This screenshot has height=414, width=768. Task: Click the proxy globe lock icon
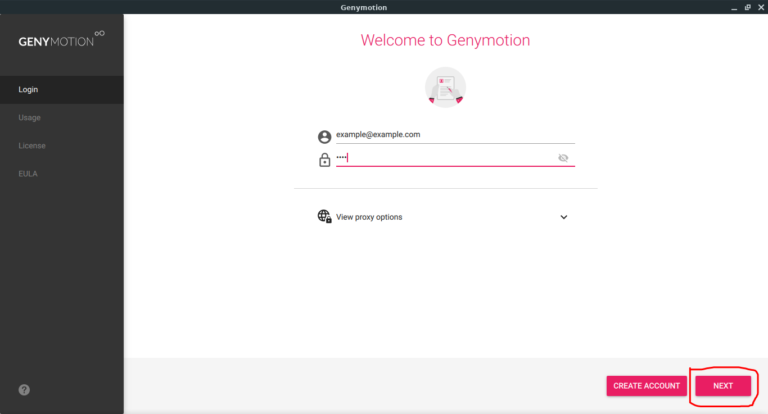point(324,216)
